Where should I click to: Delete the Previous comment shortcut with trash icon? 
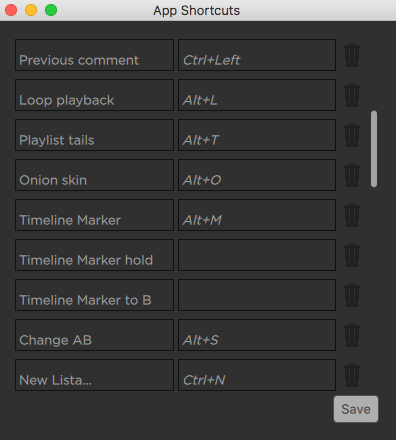[352, 55]
